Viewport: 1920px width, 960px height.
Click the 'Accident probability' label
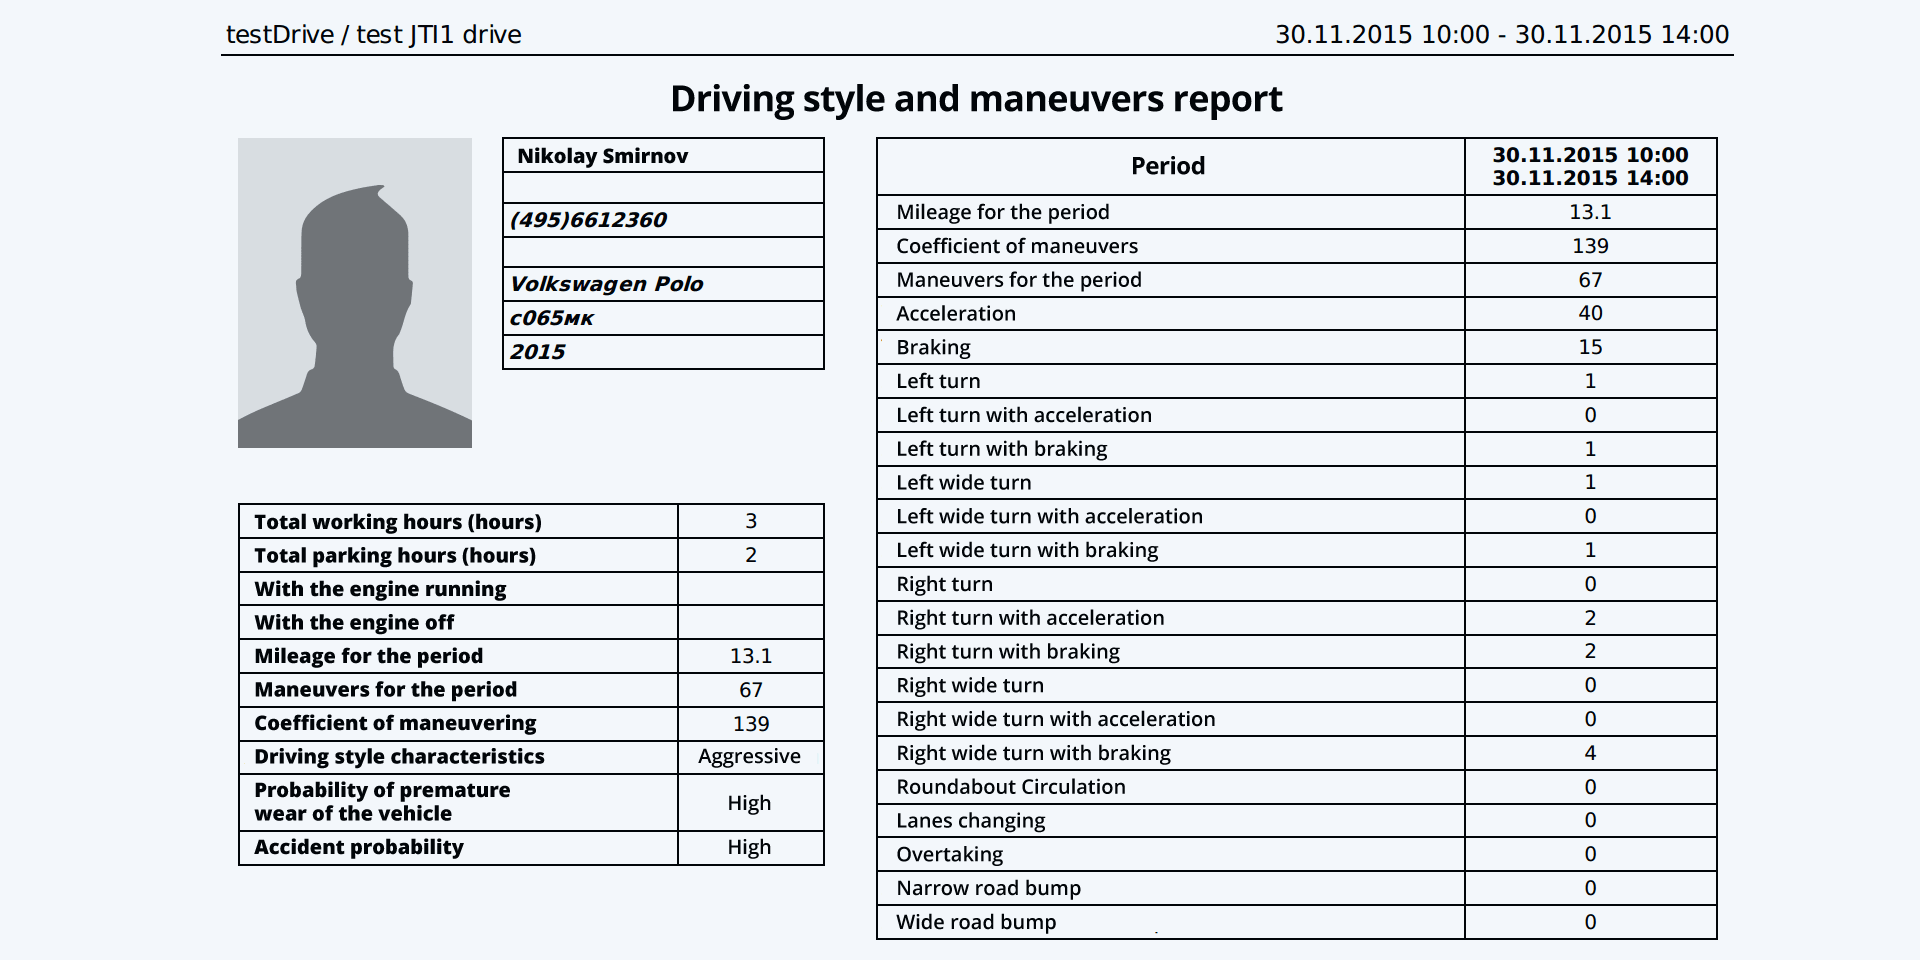359,848
